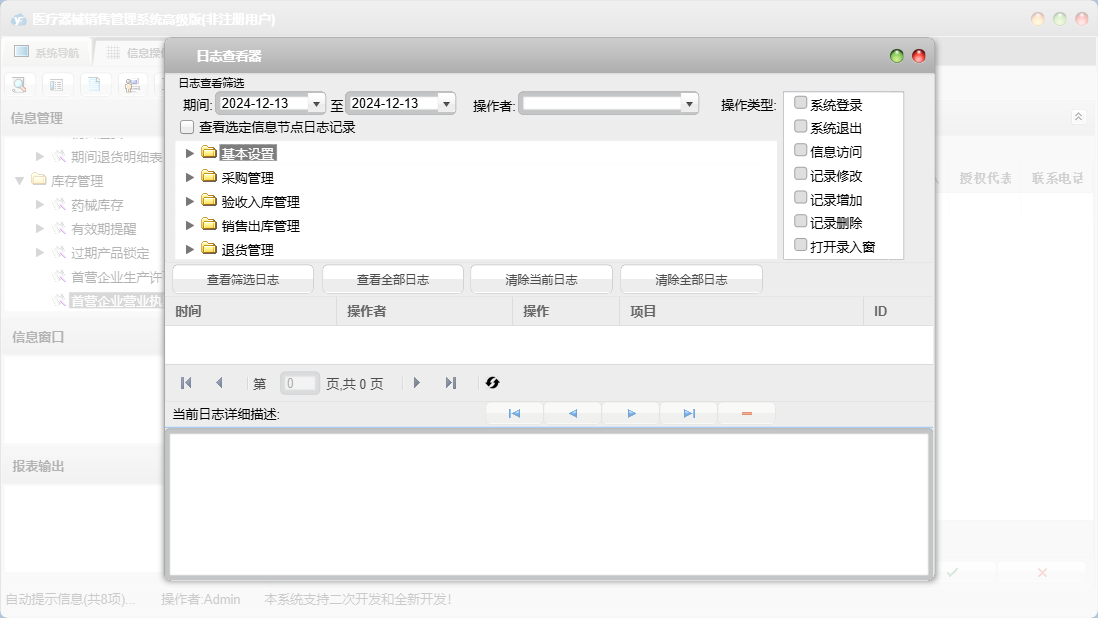The image size is (1098, 618).
Task: Check the 打开录入窗 operation type
Action: click(x=800, y=245)
